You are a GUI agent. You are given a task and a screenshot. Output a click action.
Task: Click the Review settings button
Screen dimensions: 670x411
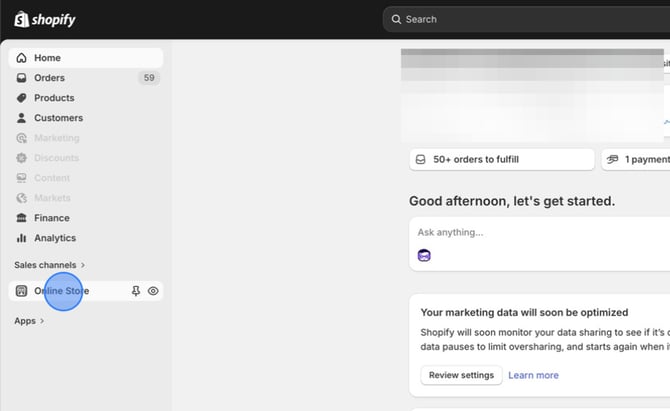[x=461, y=375]
